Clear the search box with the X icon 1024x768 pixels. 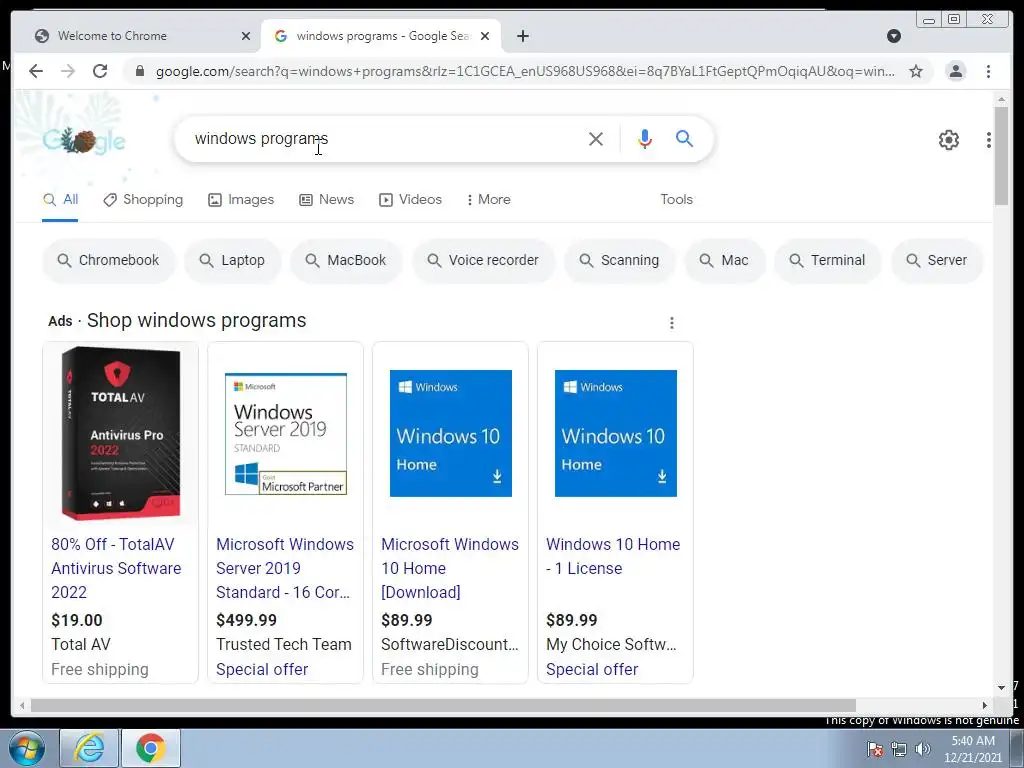[596, 138]
